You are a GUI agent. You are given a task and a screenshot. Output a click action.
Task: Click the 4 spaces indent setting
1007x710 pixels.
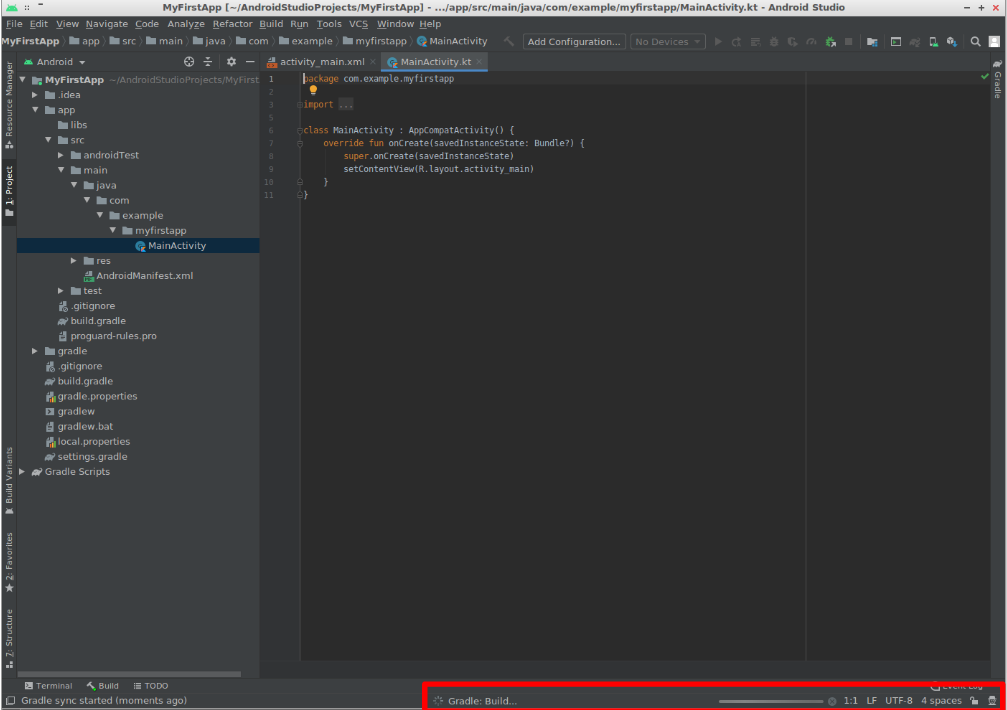point(941,701)
